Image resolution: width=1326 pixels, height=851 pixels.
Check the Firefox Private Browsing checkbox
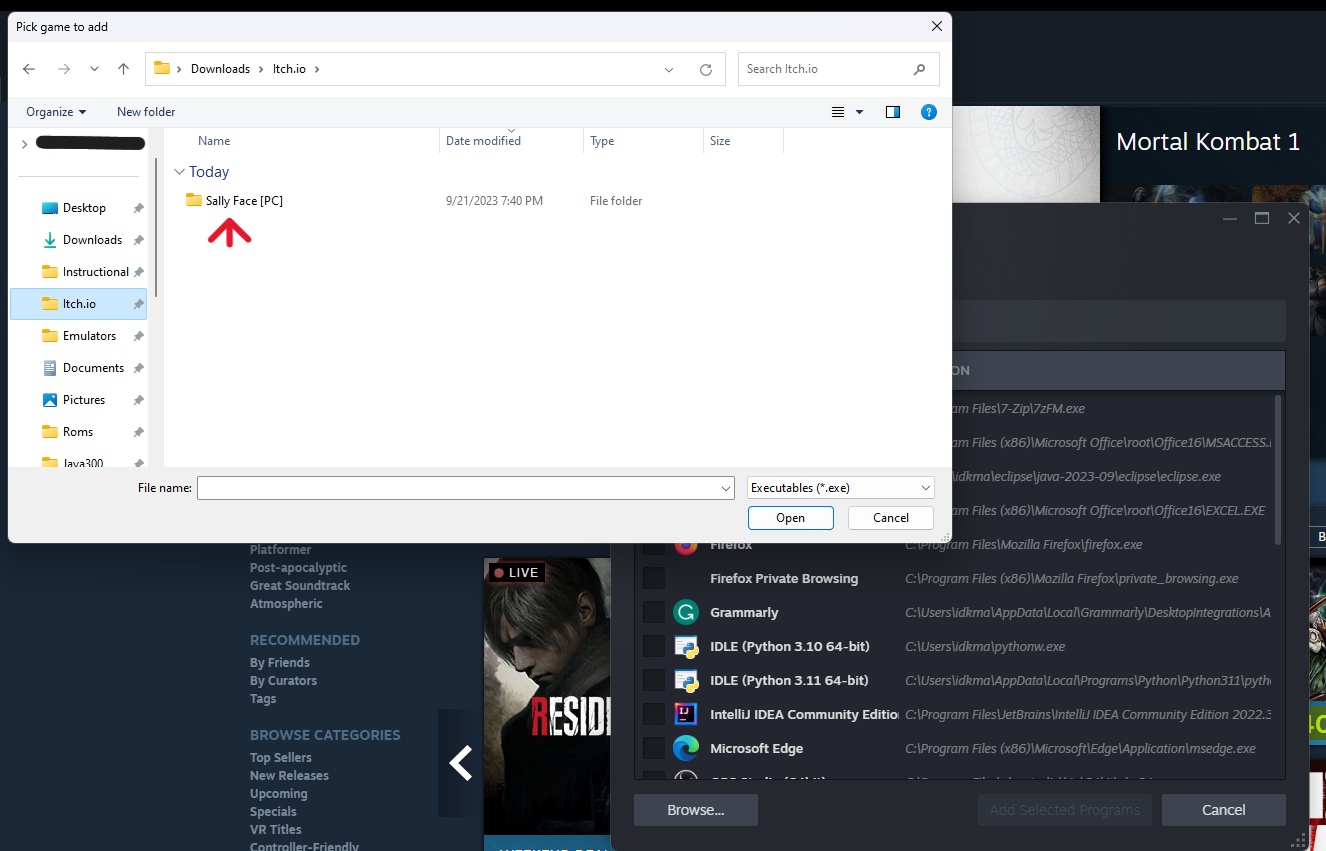point(654,578)
